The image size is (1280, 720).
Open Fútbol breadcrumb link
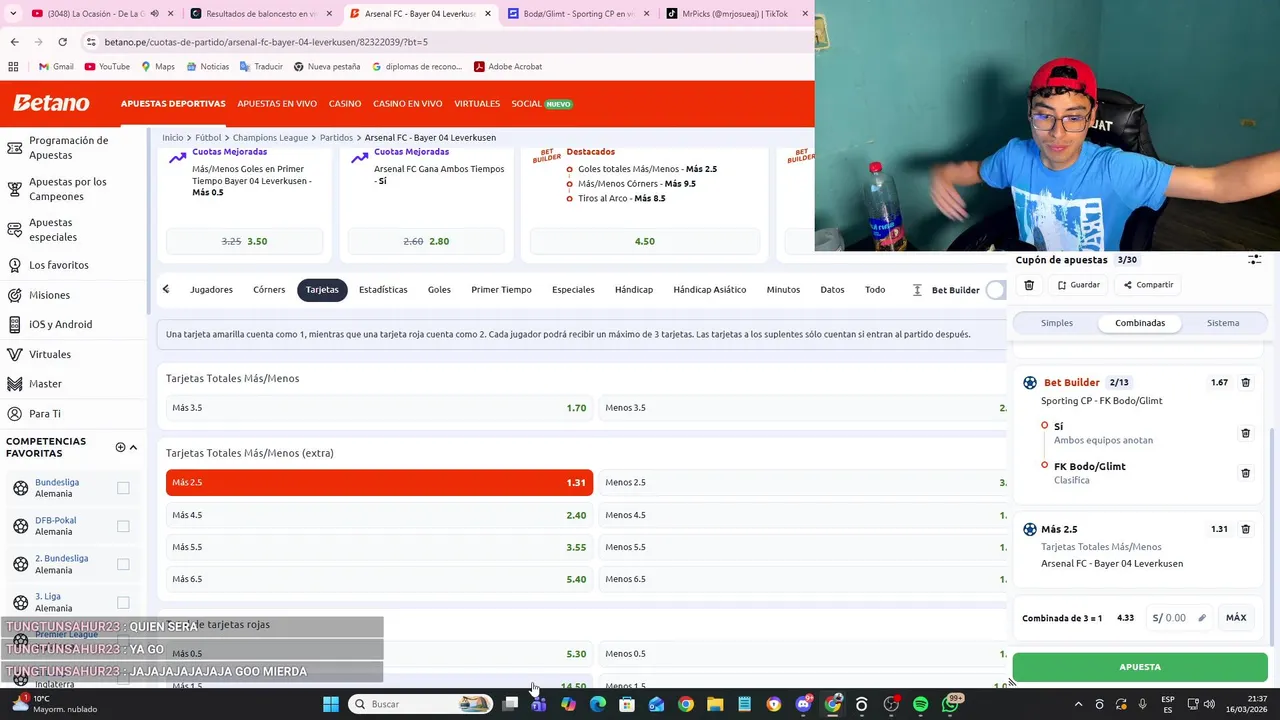(x=208, y=138)
